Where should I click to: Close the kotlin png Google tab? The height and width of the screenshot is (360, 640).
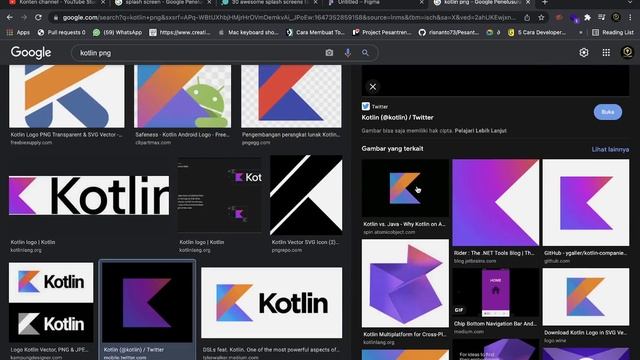[528, 2]
